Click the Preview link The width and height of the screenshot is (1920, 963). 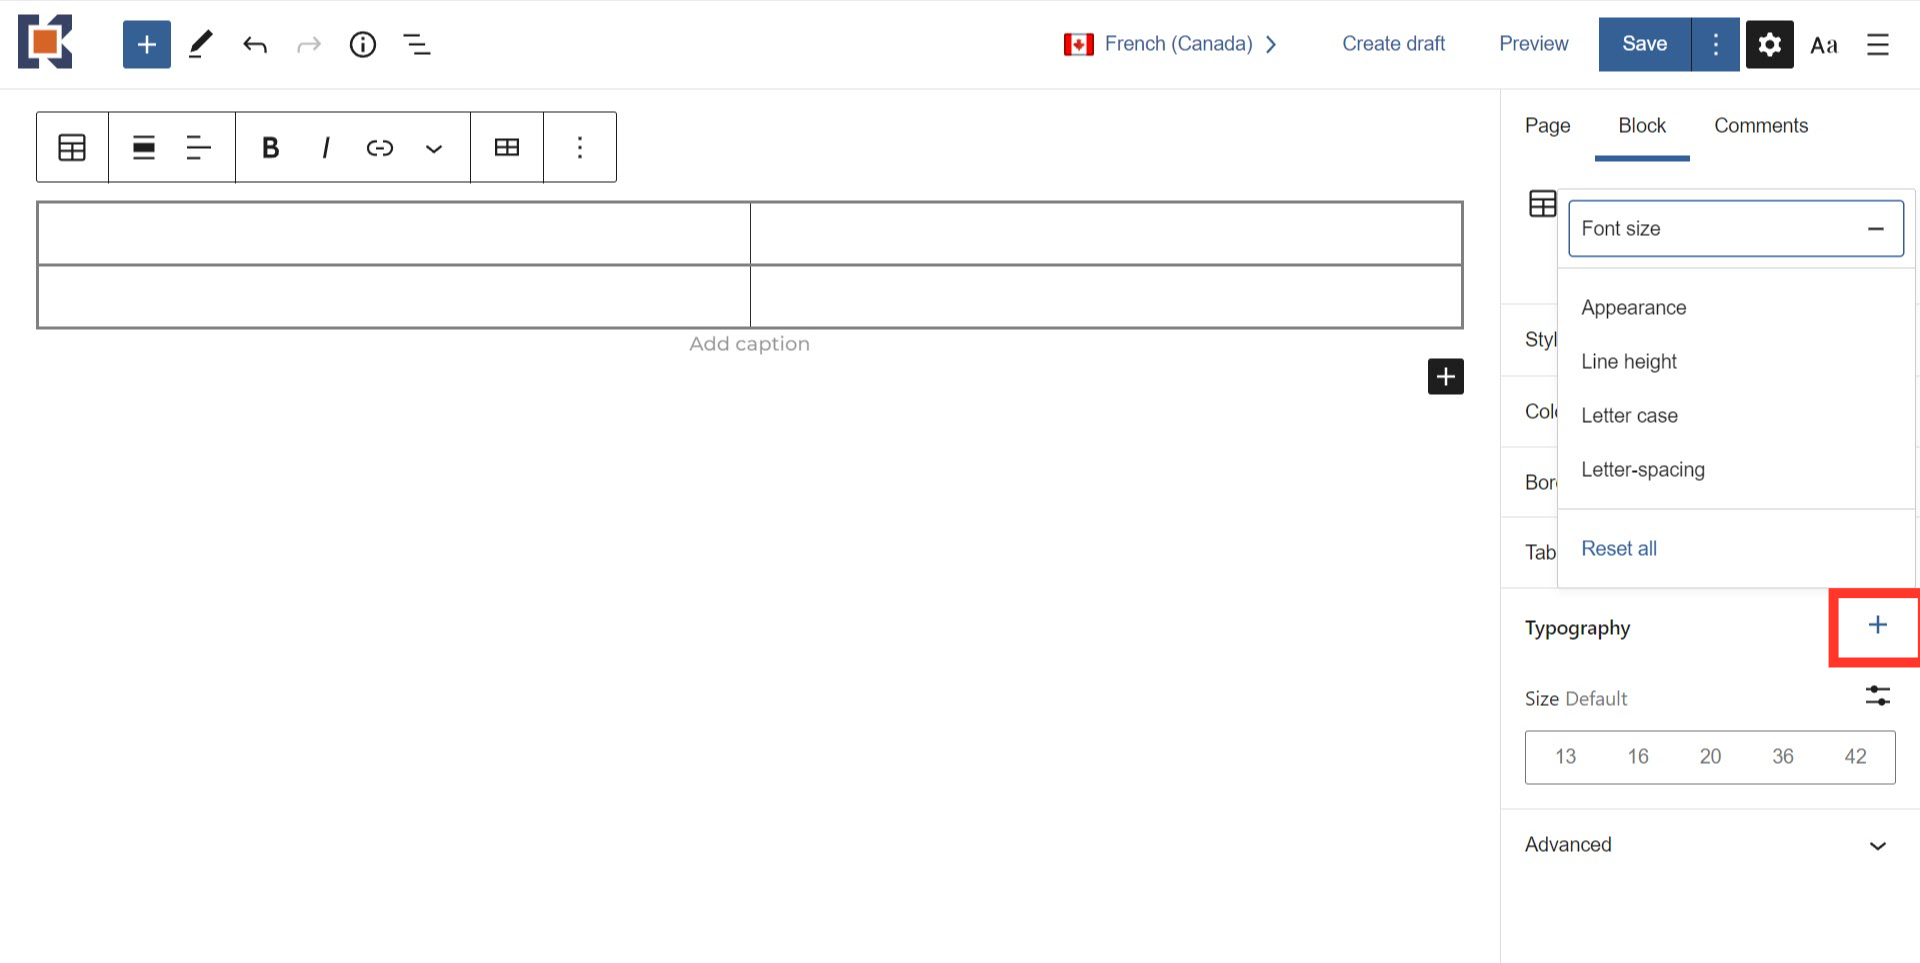point(1533,44)
